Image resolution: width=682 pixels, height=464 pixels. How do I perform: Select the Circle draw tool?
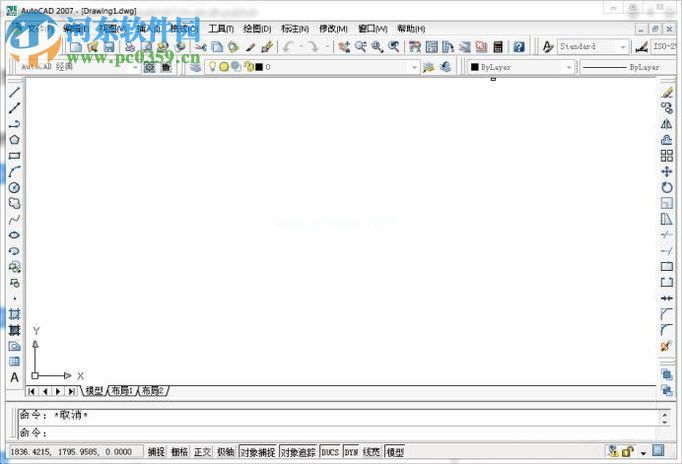pos(14,187)
